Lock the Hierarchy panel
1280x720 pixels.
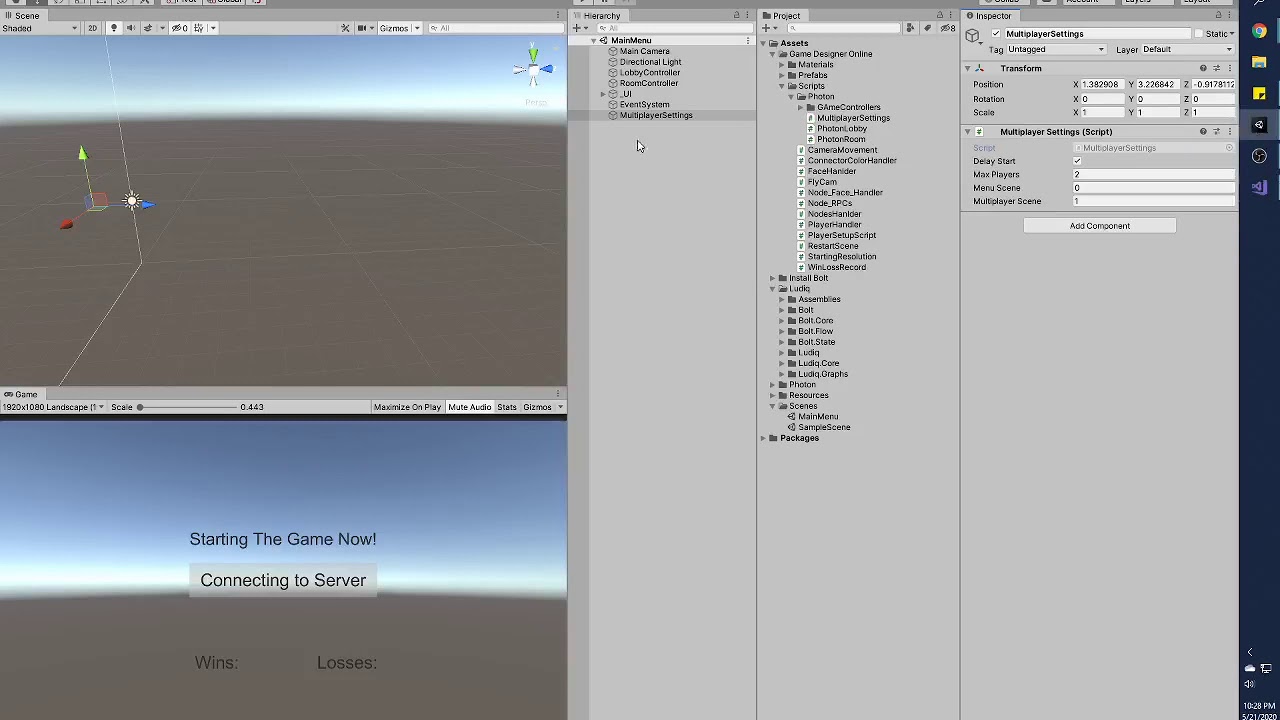coord(736,15)
